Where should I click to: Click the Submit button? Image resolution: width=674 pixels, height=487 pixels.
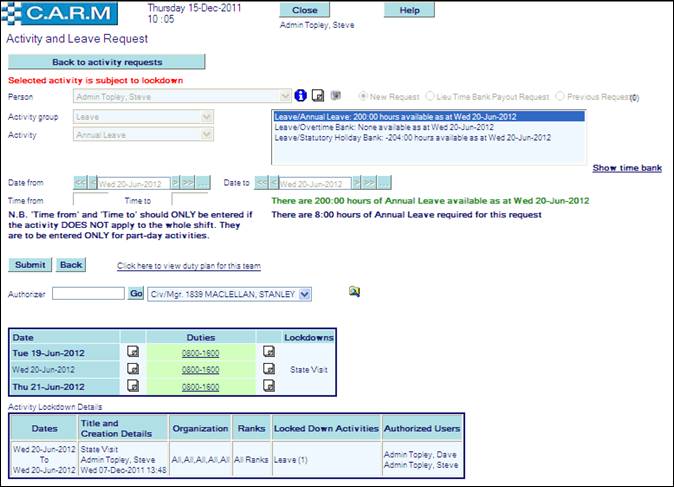pos(29,265)
